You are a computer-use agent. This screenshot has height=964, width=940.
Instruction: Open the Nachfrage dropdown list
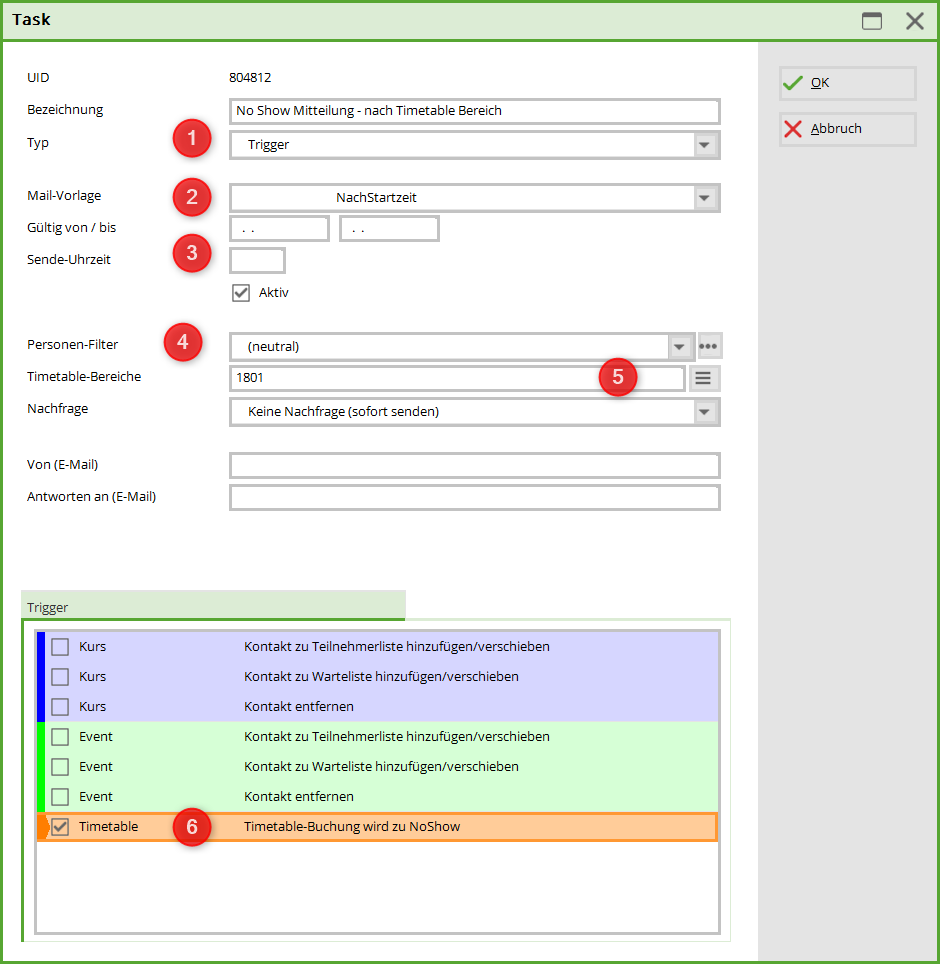pos(705,411)
